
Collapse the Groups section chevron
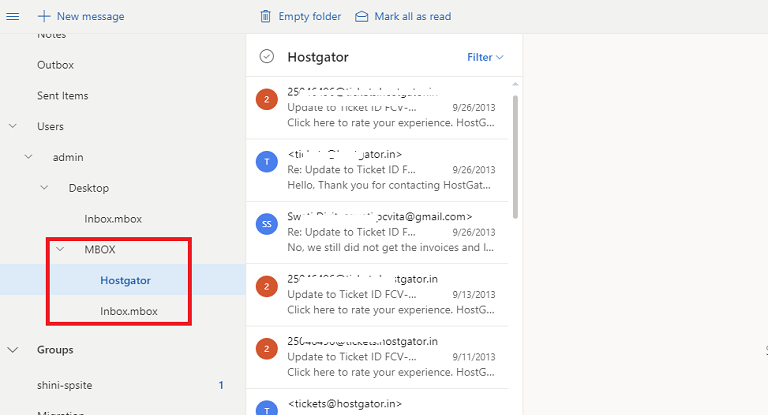pyautogui.click(x=13, y=350)
